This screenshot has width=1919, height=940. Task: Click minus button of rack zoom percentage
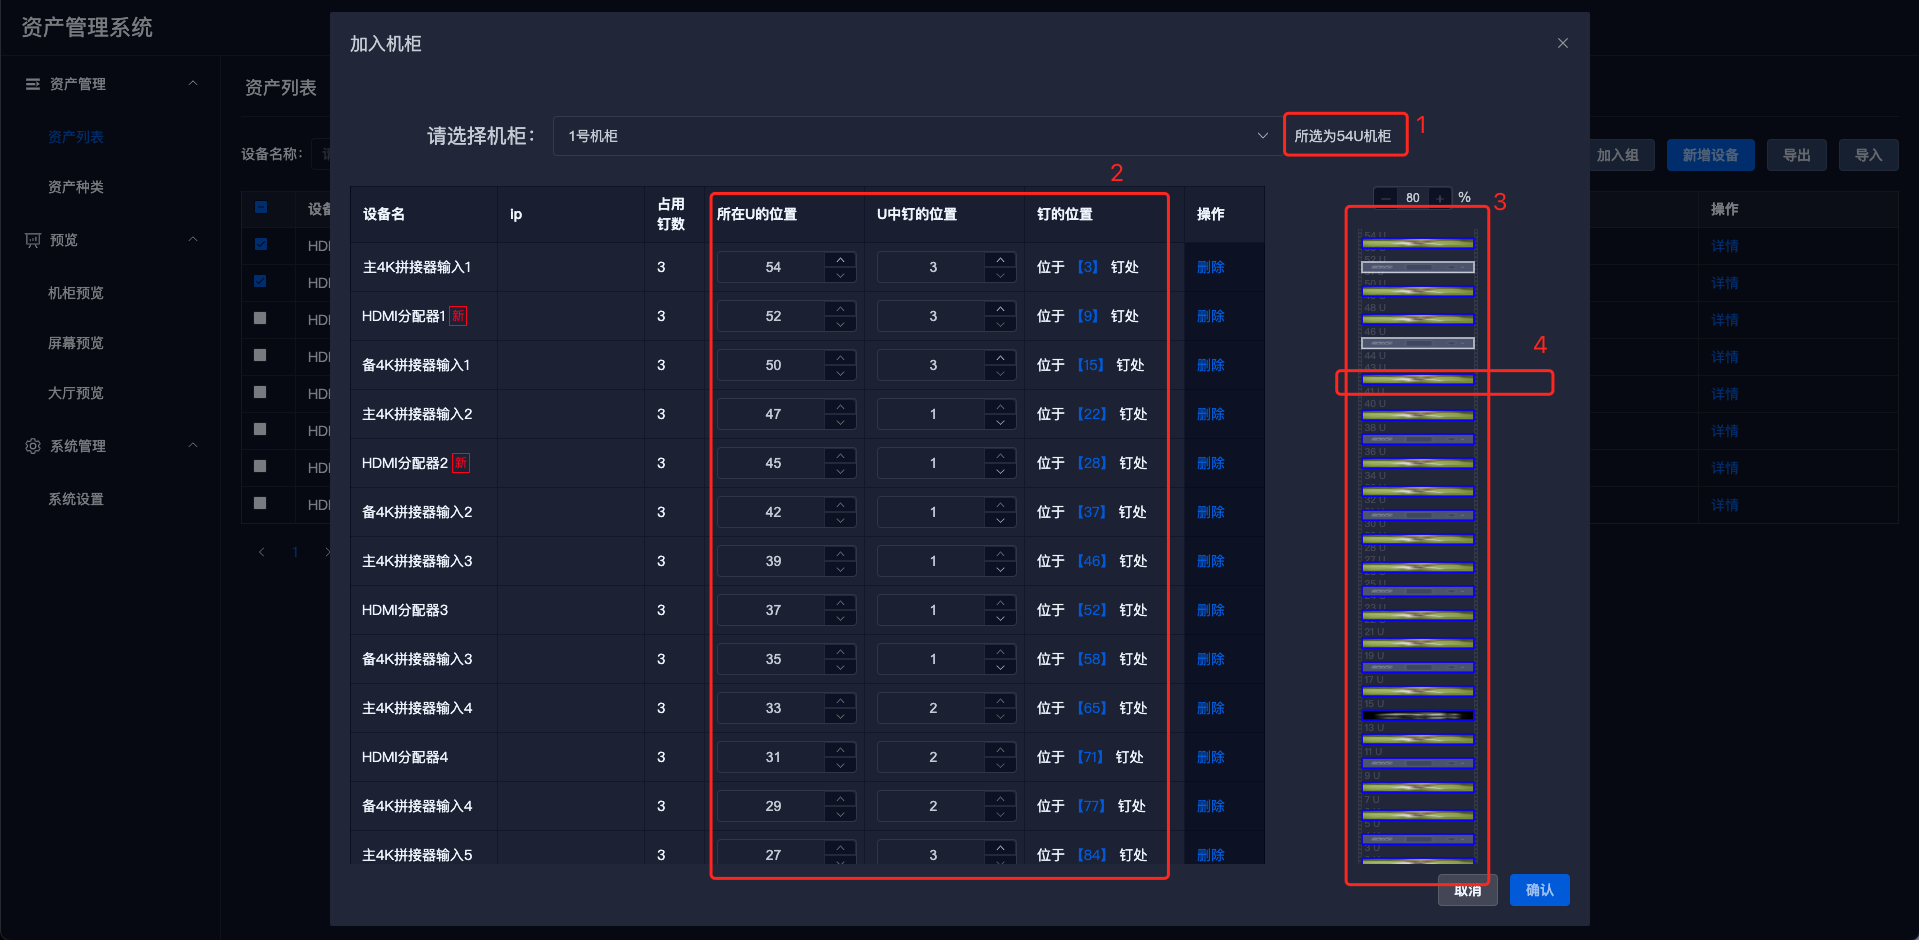[1386, 198]
